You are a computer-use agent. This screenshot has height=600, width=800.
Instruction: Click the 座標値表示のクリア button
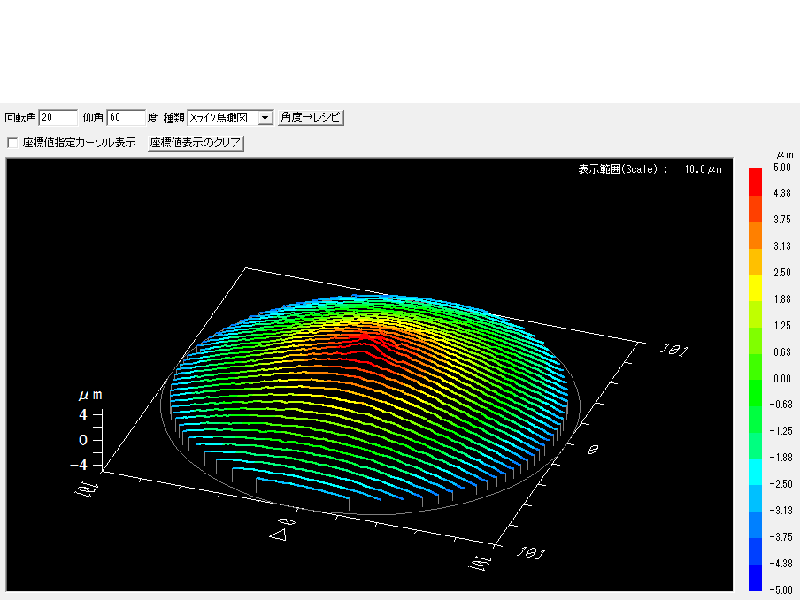click(196, 143)
